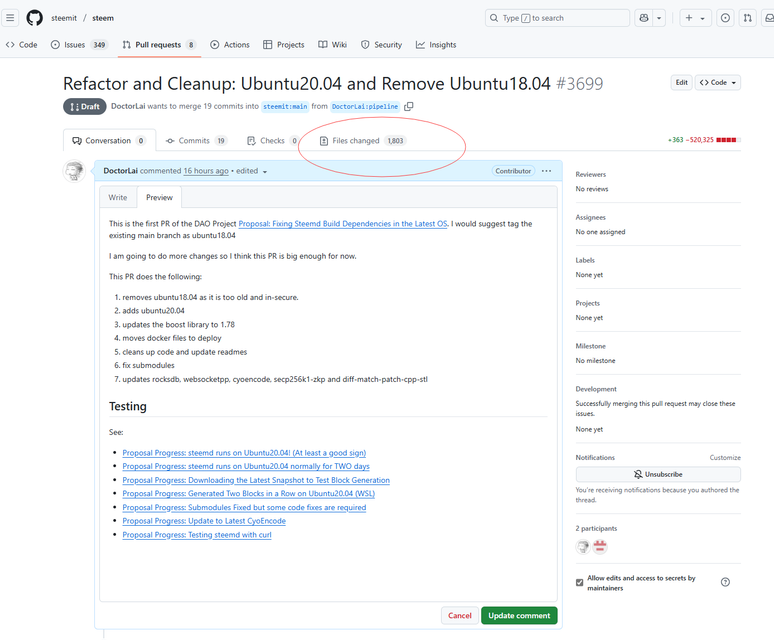Screen dimensions: 774x640
Task: Open Submodules Fixed progress link
Action: 244,507
